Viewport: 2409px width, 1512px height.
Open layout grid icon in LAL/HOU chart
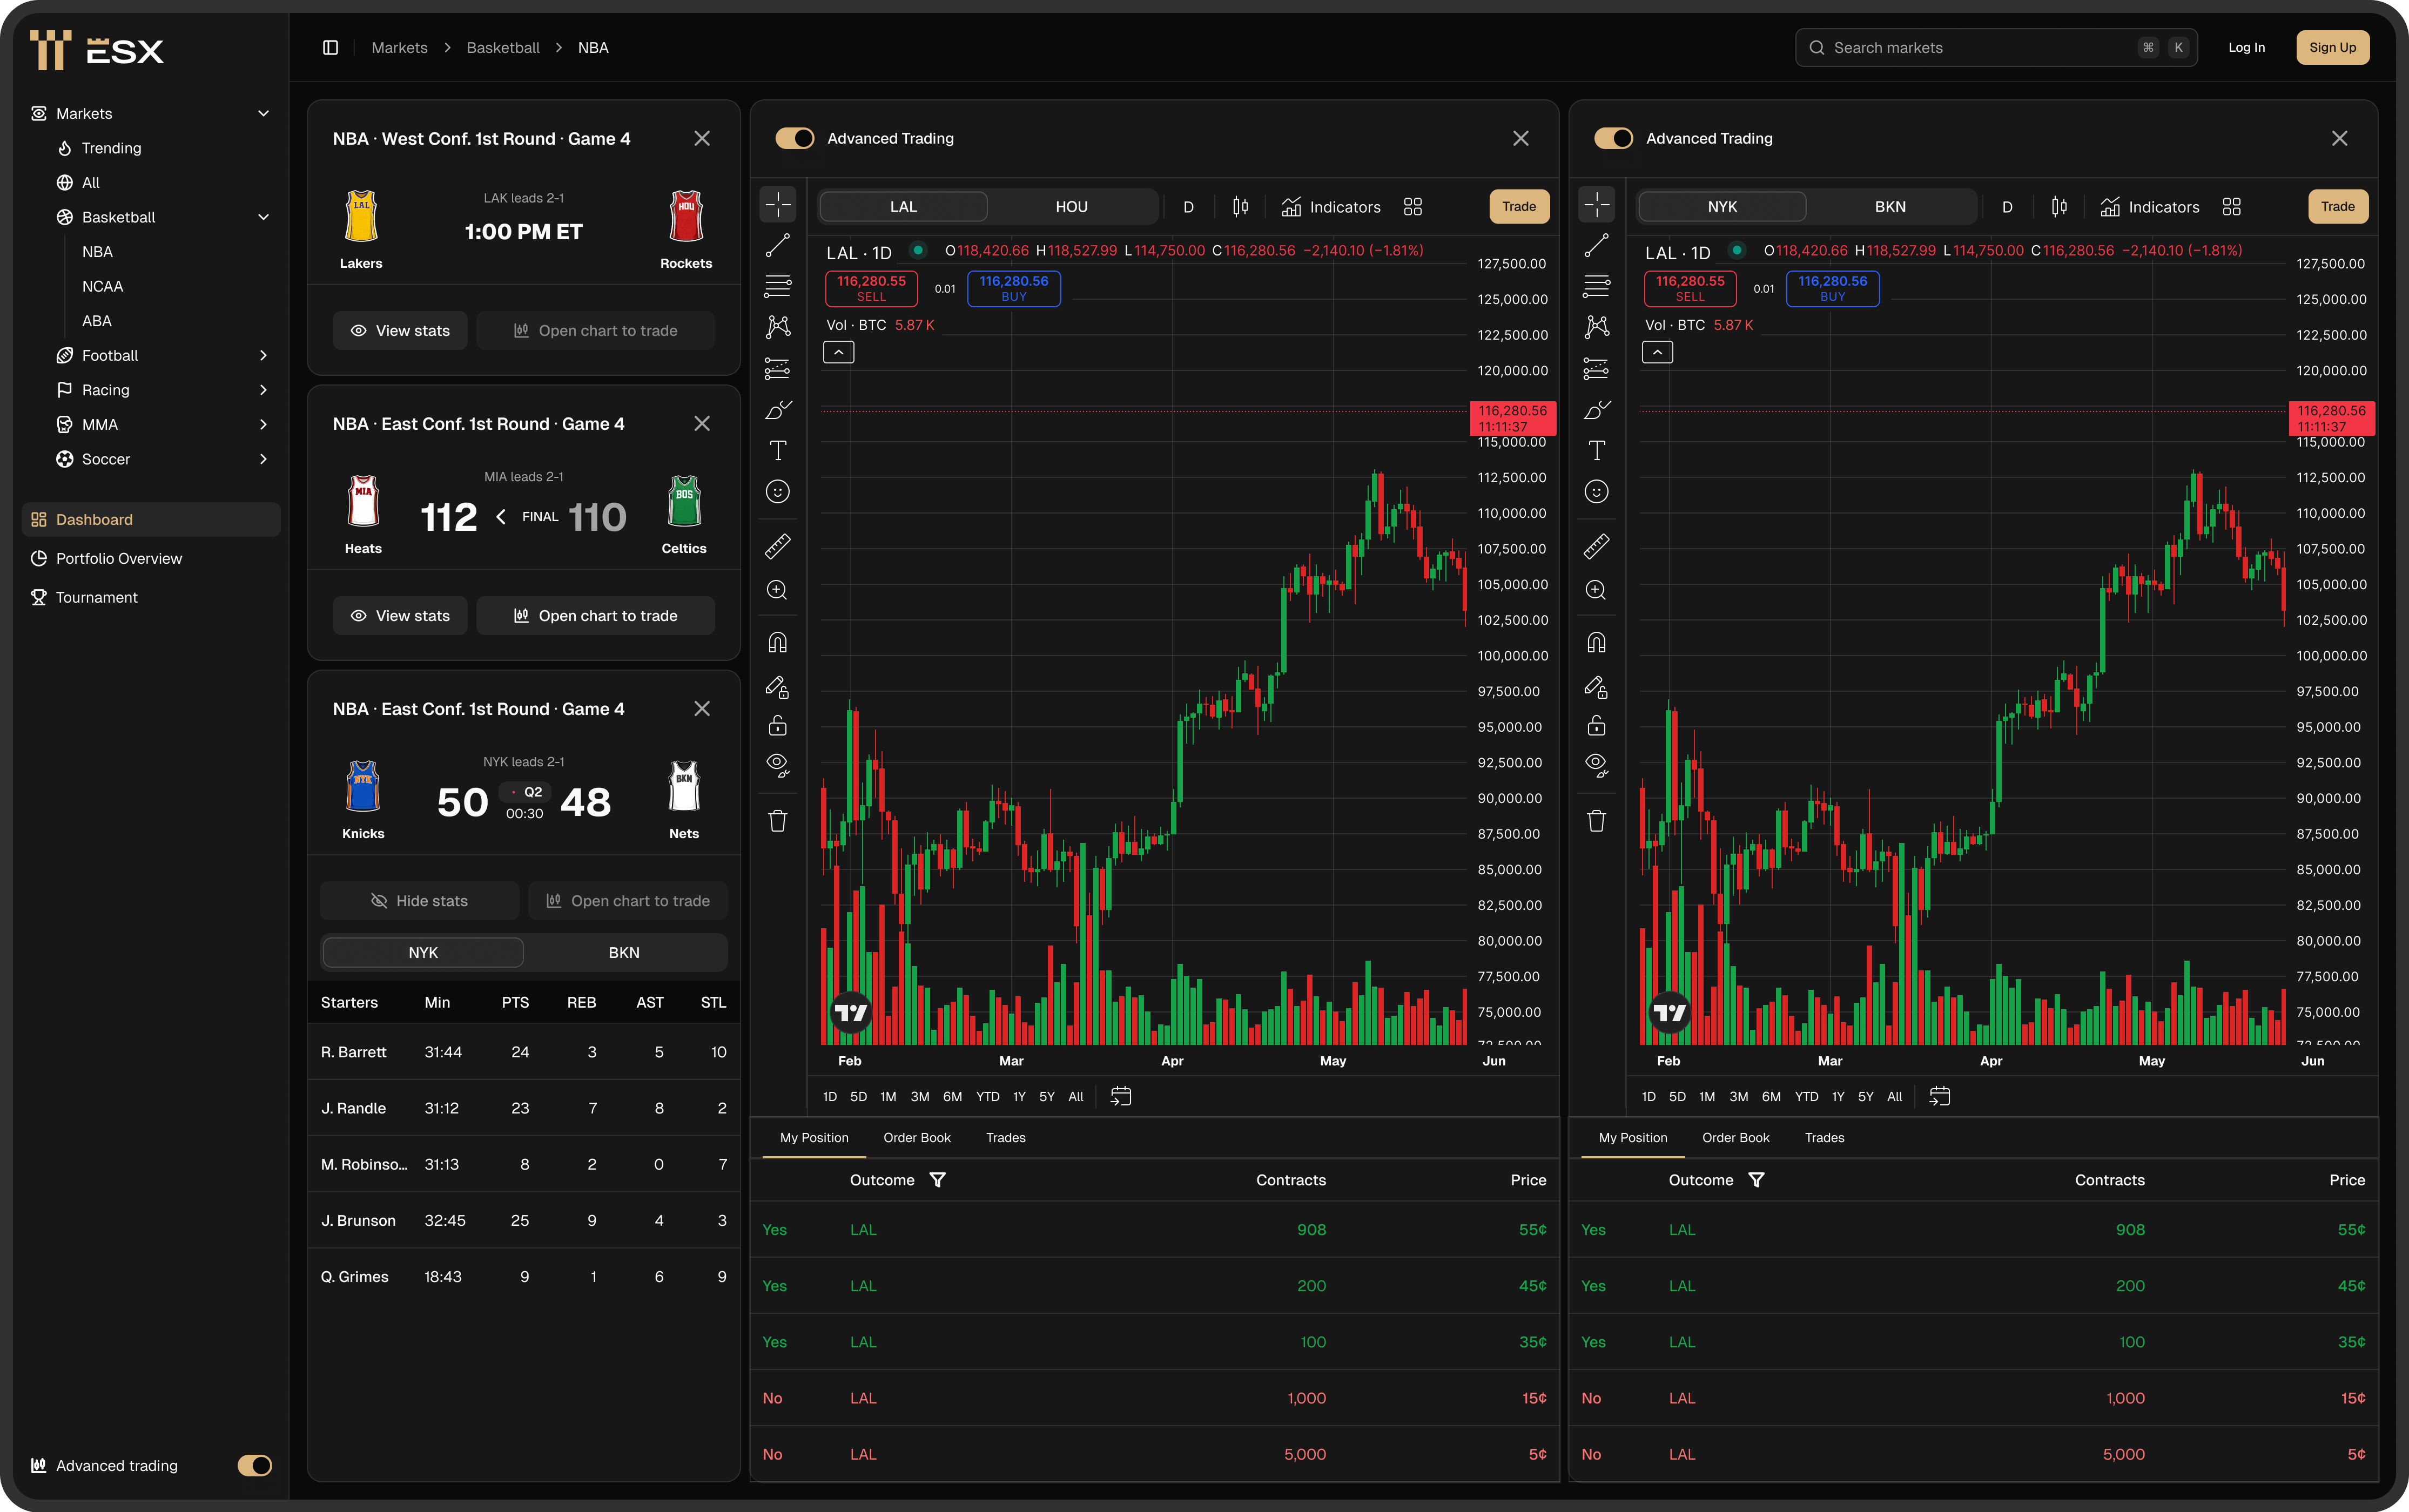point(1412,206)
